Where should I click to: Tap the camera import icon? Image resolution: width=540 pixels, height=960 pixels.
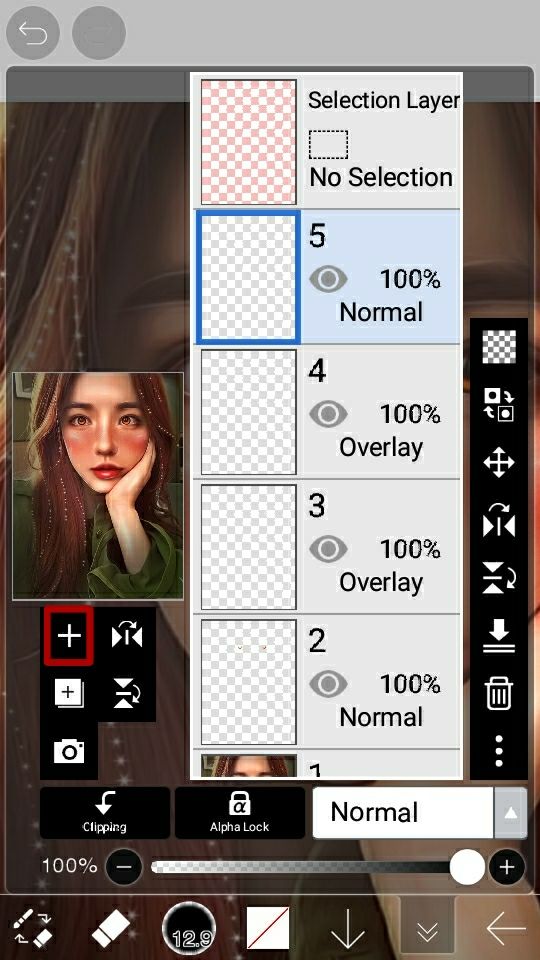[x=69, y=751]
